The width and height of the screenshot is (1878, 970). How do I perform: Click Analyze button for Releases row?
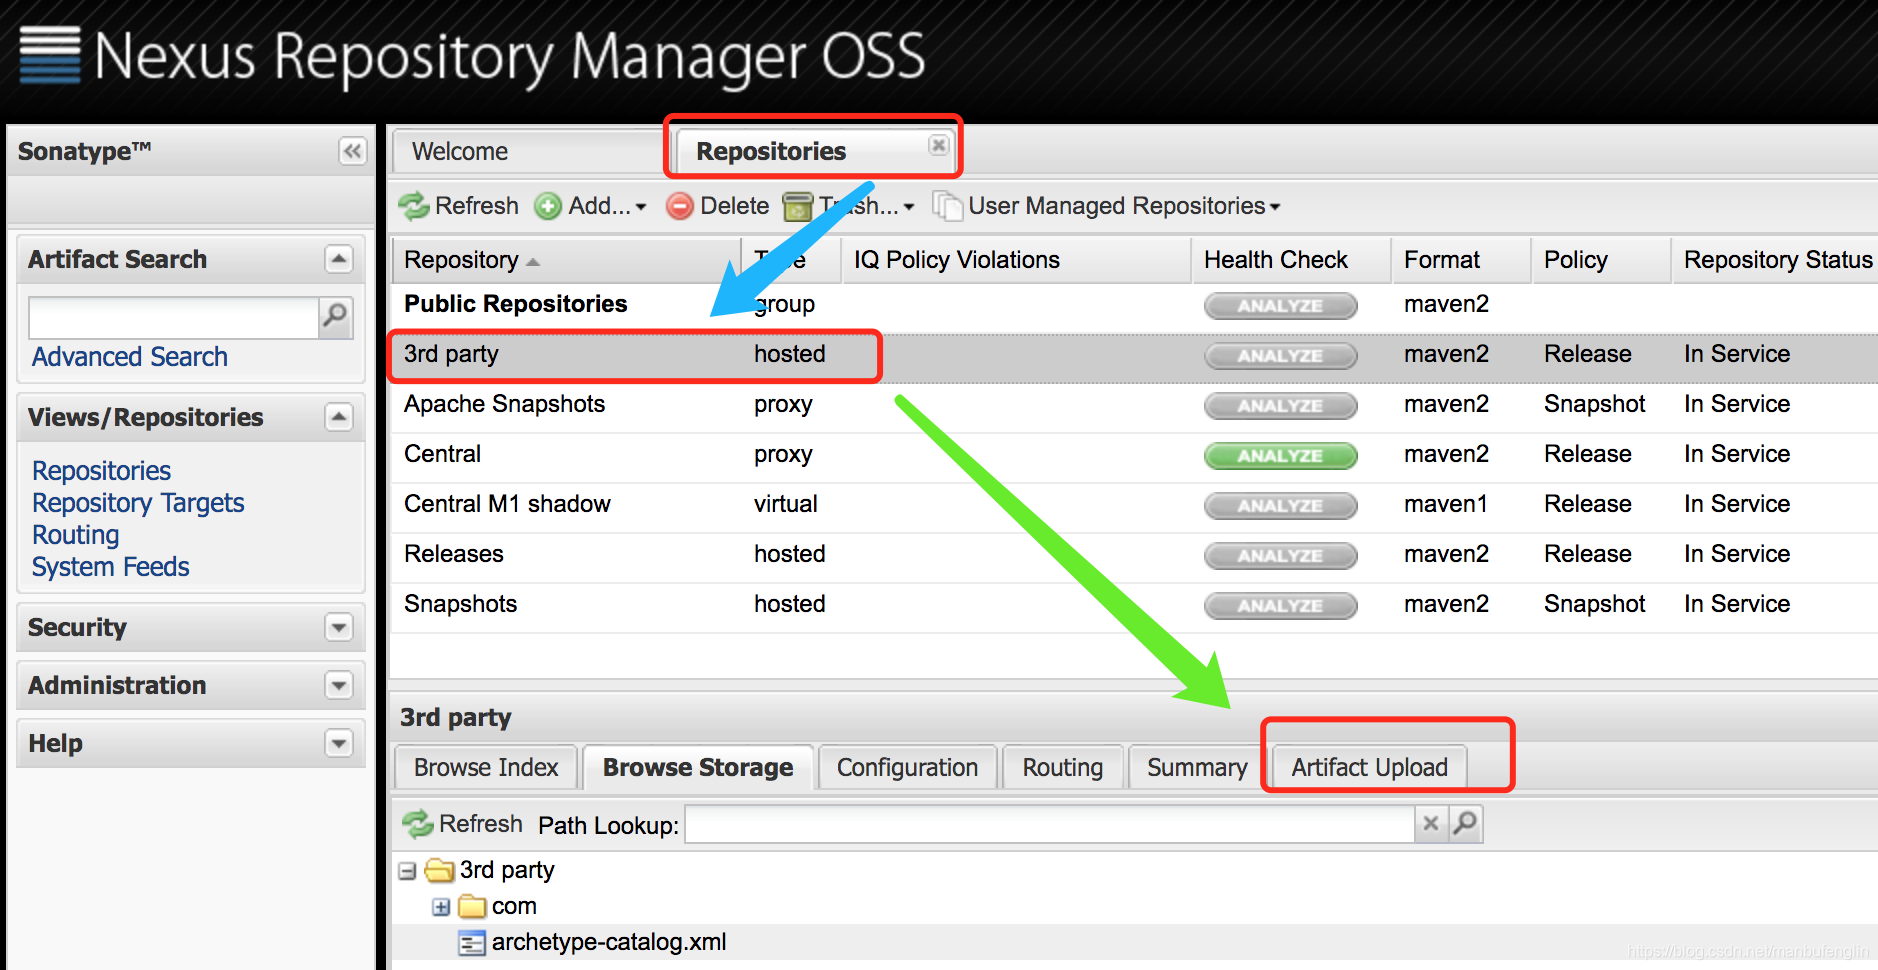point(1280,556)
